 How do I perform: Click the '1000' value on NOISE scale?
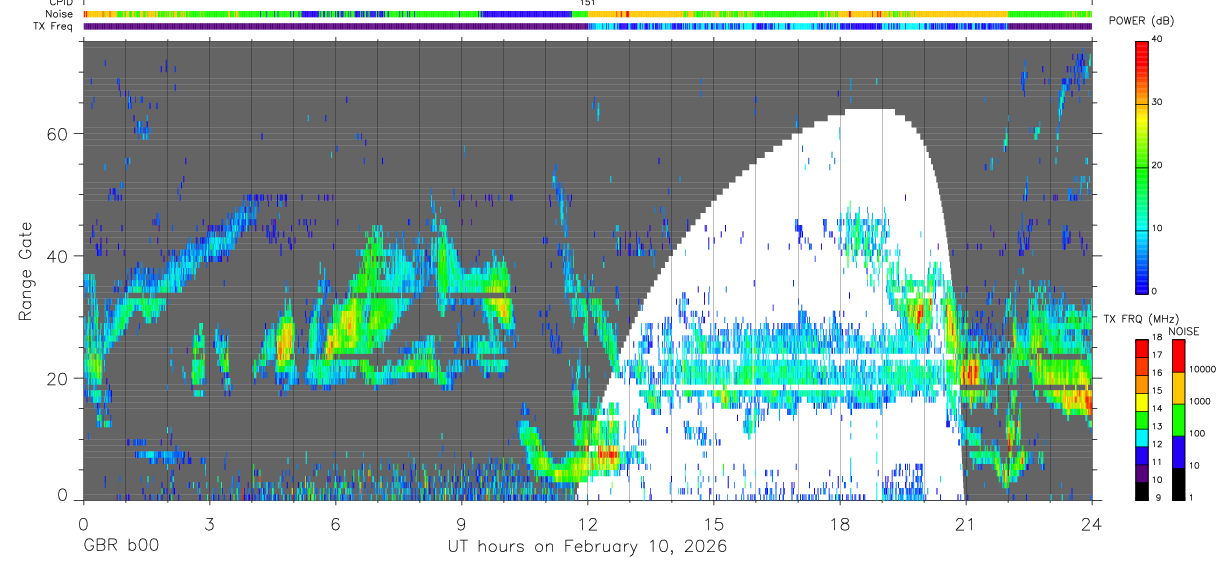coord(1200,401)
